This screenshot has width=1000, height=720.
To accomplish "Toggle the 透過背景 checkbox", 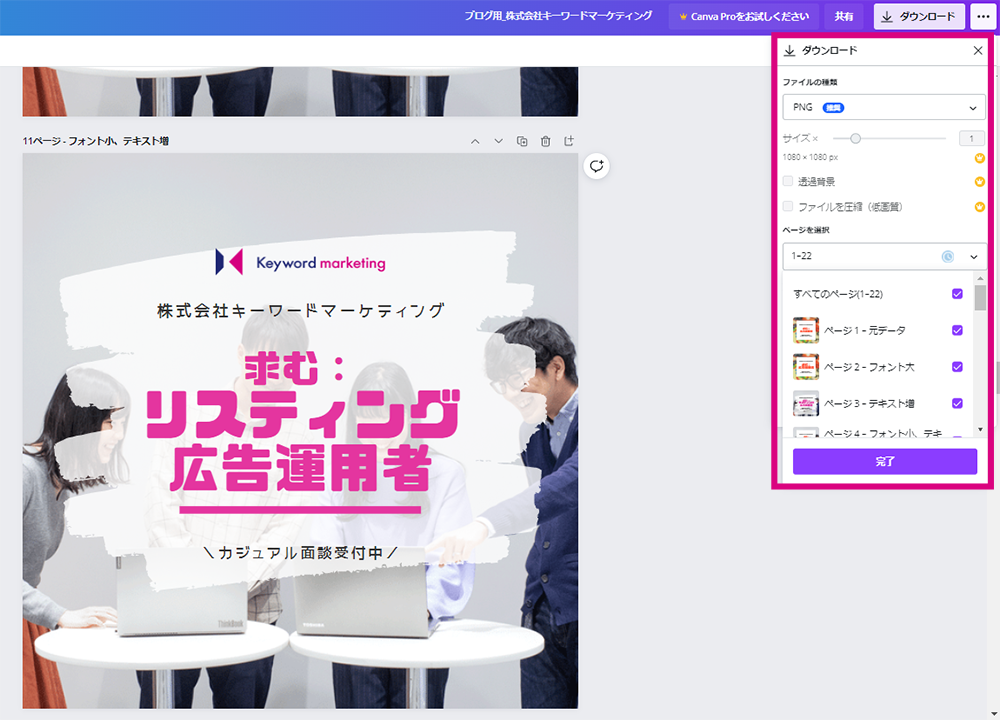I will click(x=788, y=182).
